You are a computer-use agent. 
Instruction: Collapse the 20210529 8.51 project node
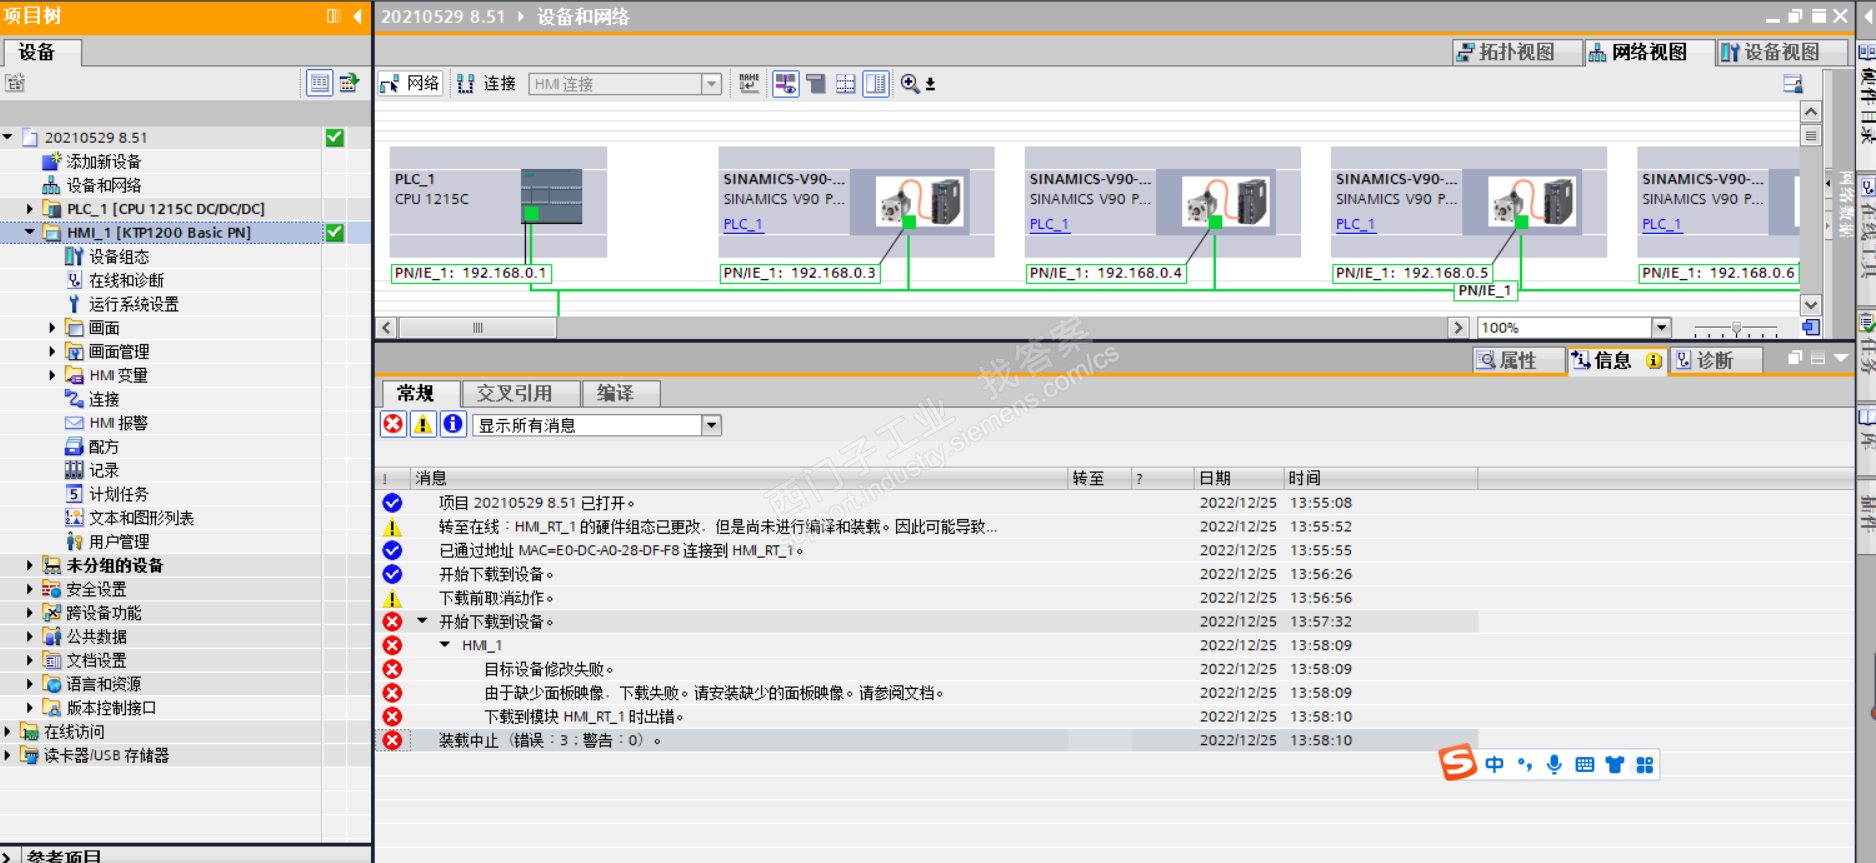coord(8,137)
